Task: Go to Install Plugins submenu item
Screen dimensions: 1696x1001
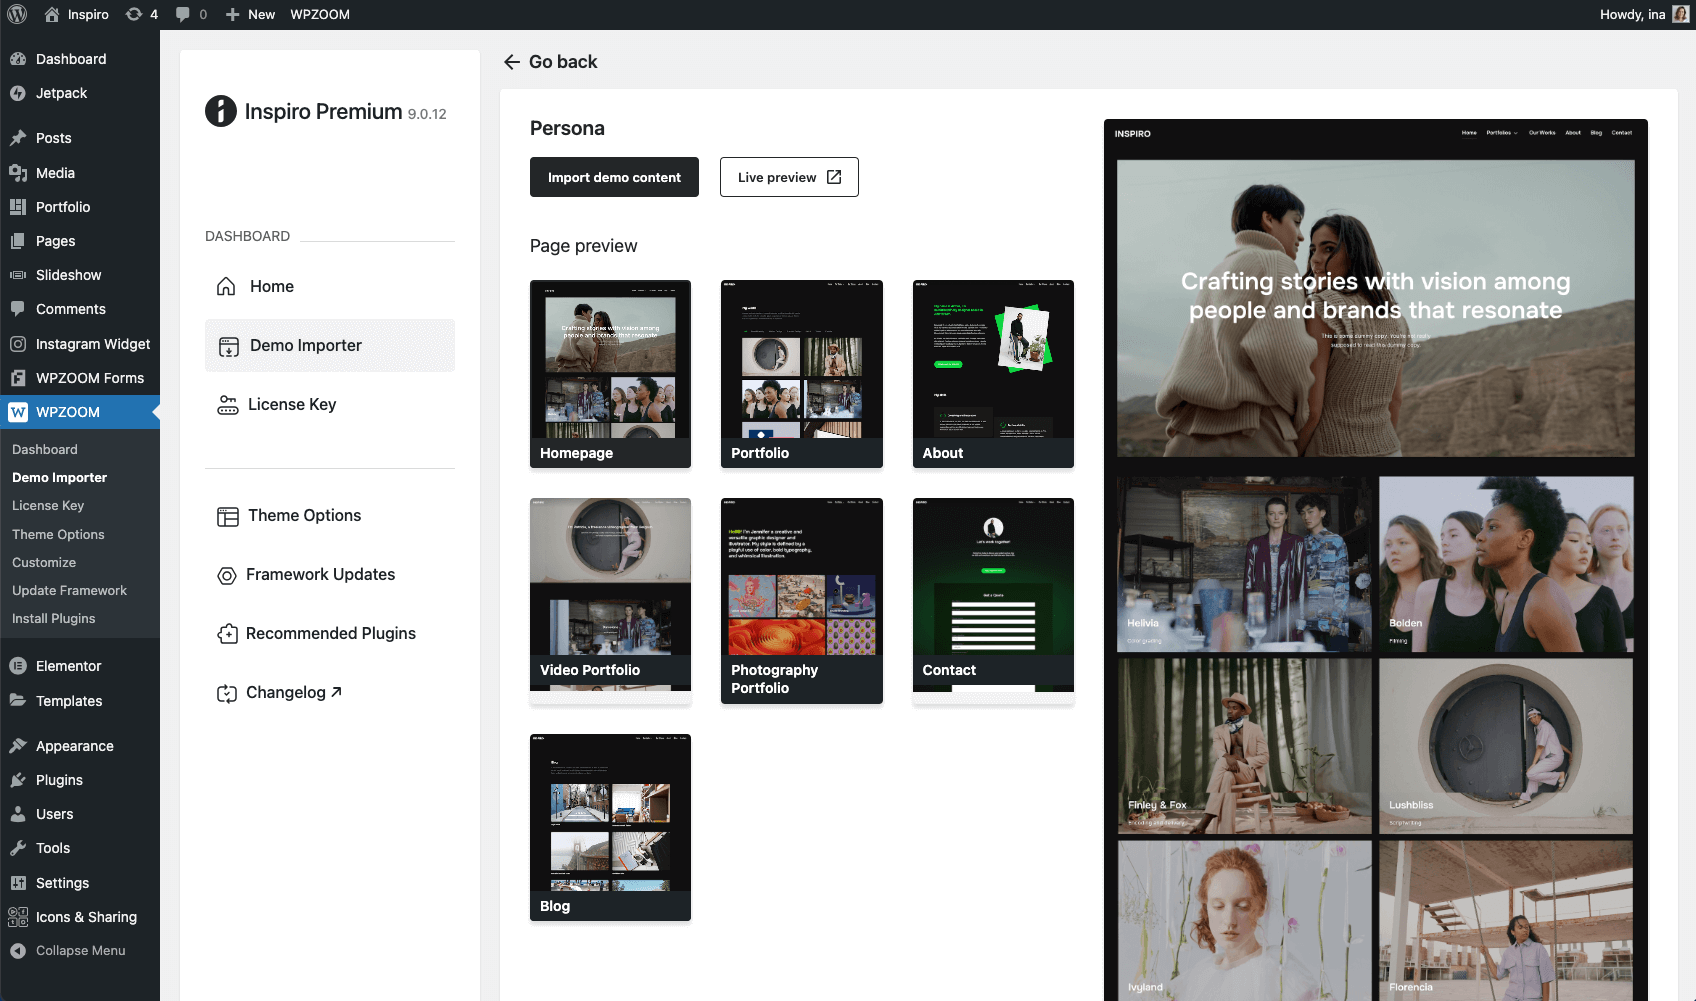Action: [x=54, y=619]
